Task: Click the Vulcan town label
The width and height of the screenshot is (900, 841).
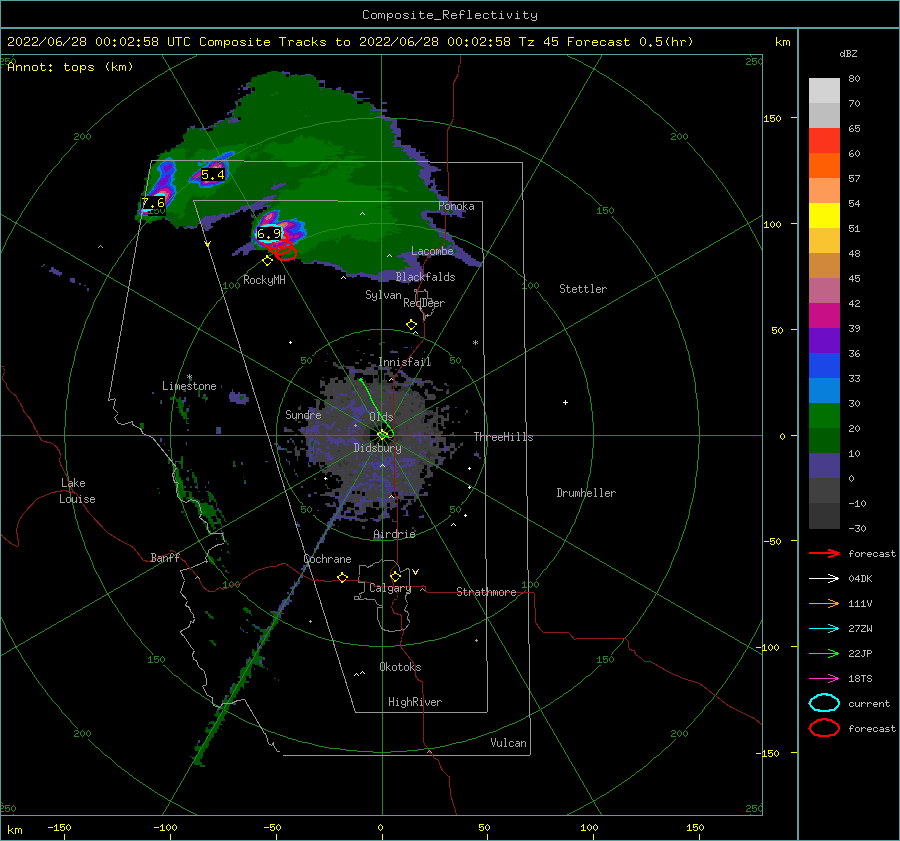Action: point(508,743)
